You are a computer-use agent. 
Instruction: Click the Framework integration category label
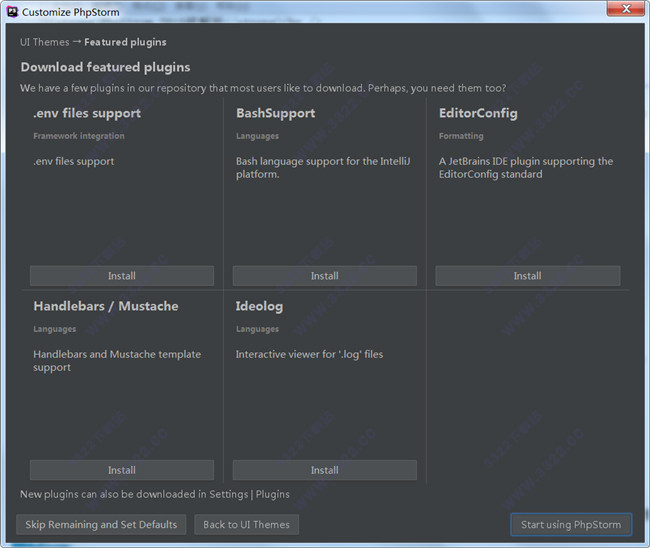coord(79,136)
